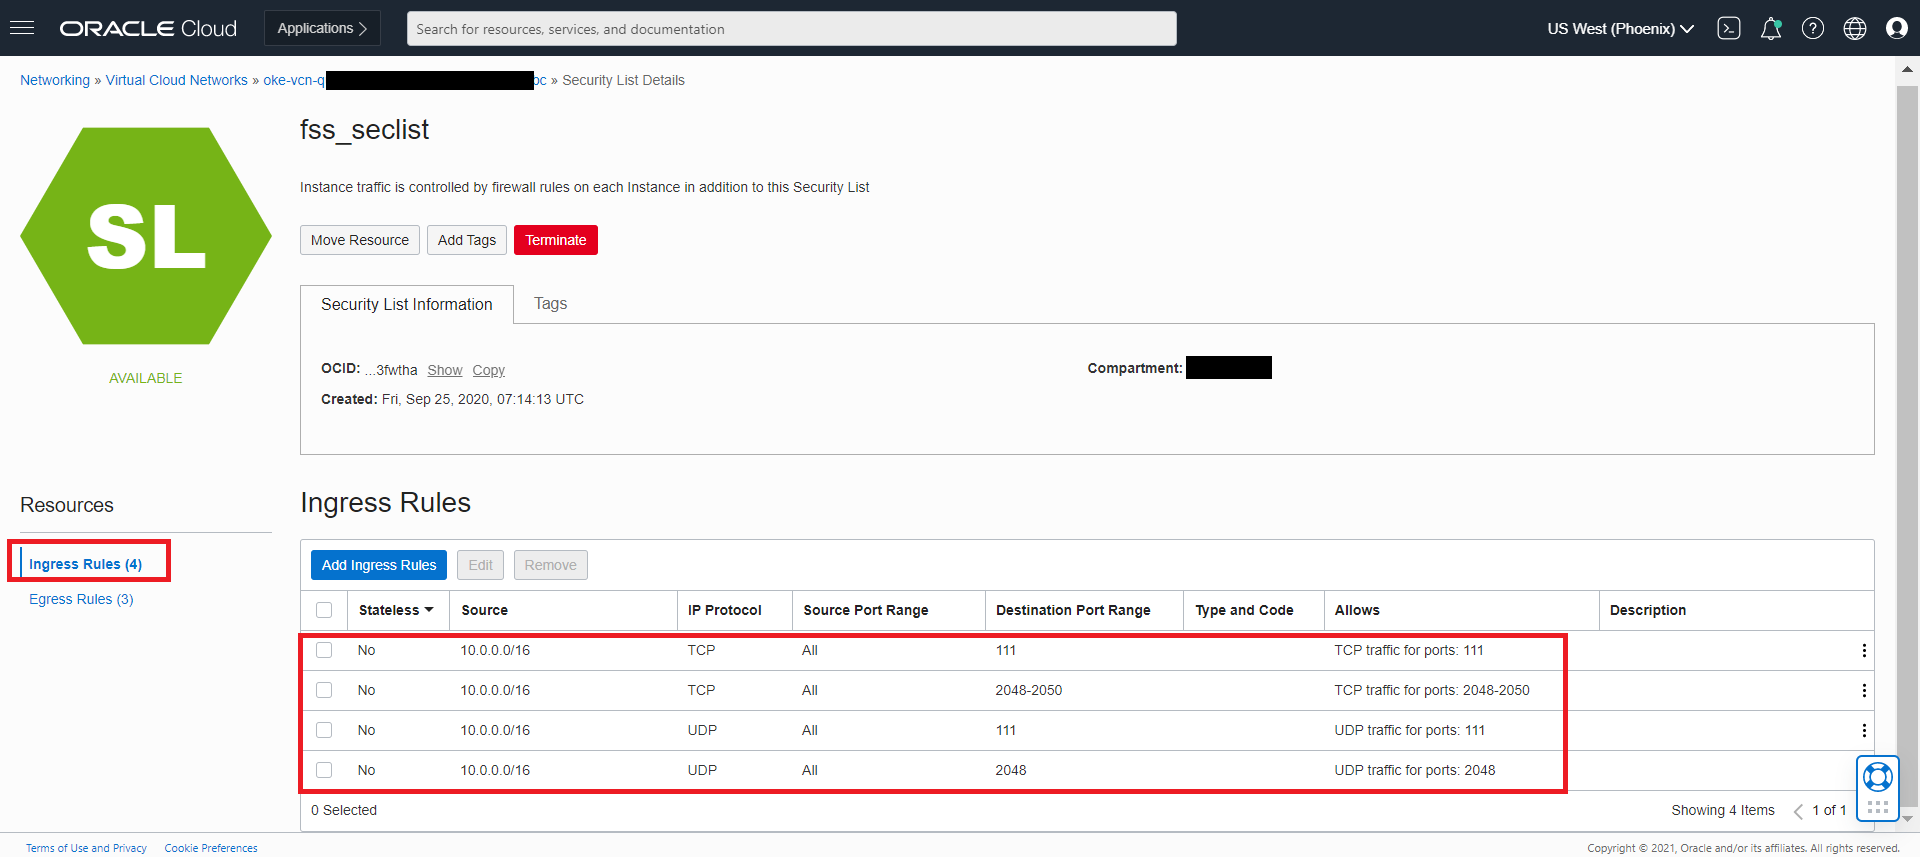Click the Destination Port Range column header
1920x857 pixels.
[x=1073, y=610]
